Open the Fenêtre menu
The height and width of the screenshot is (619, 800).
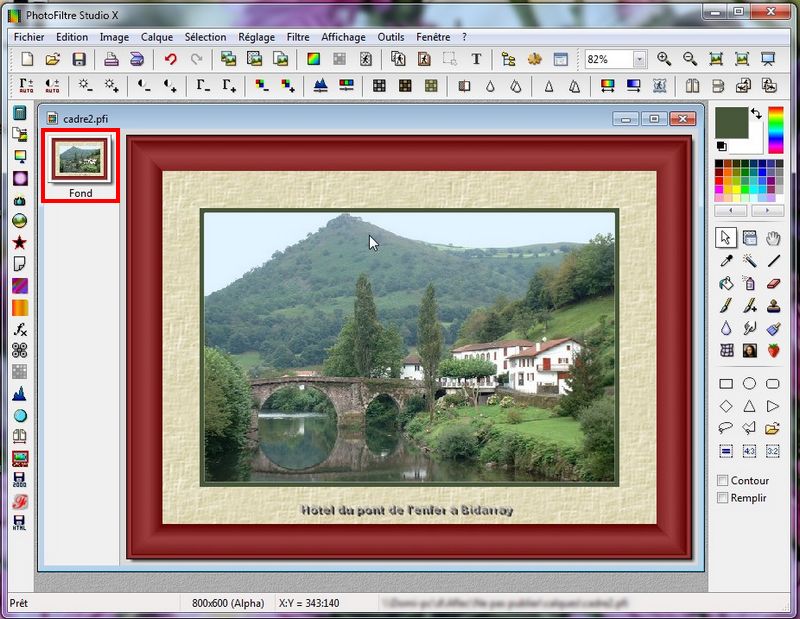pyautogui.click(x=433, y=37)
